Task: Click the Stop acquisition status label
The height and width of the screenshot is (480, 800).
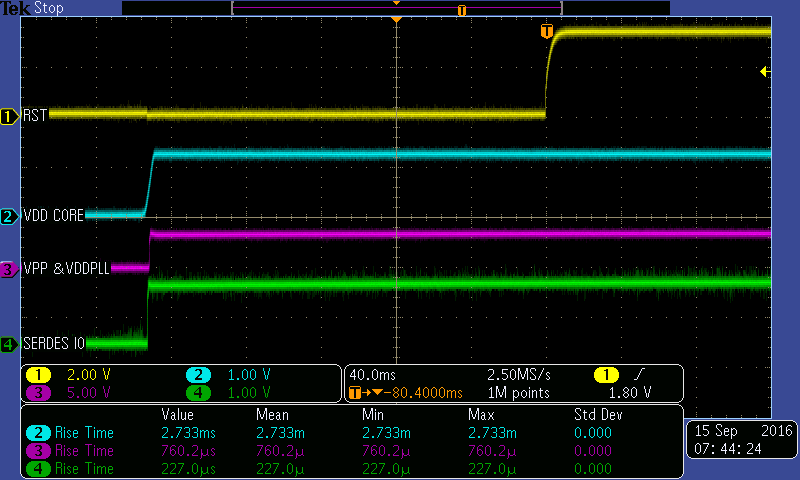Action: pos(48,8)
